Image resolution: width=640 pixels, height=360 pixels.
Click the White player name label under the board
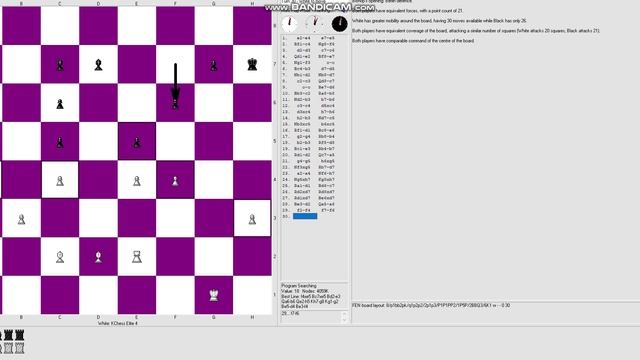point(118,323)
